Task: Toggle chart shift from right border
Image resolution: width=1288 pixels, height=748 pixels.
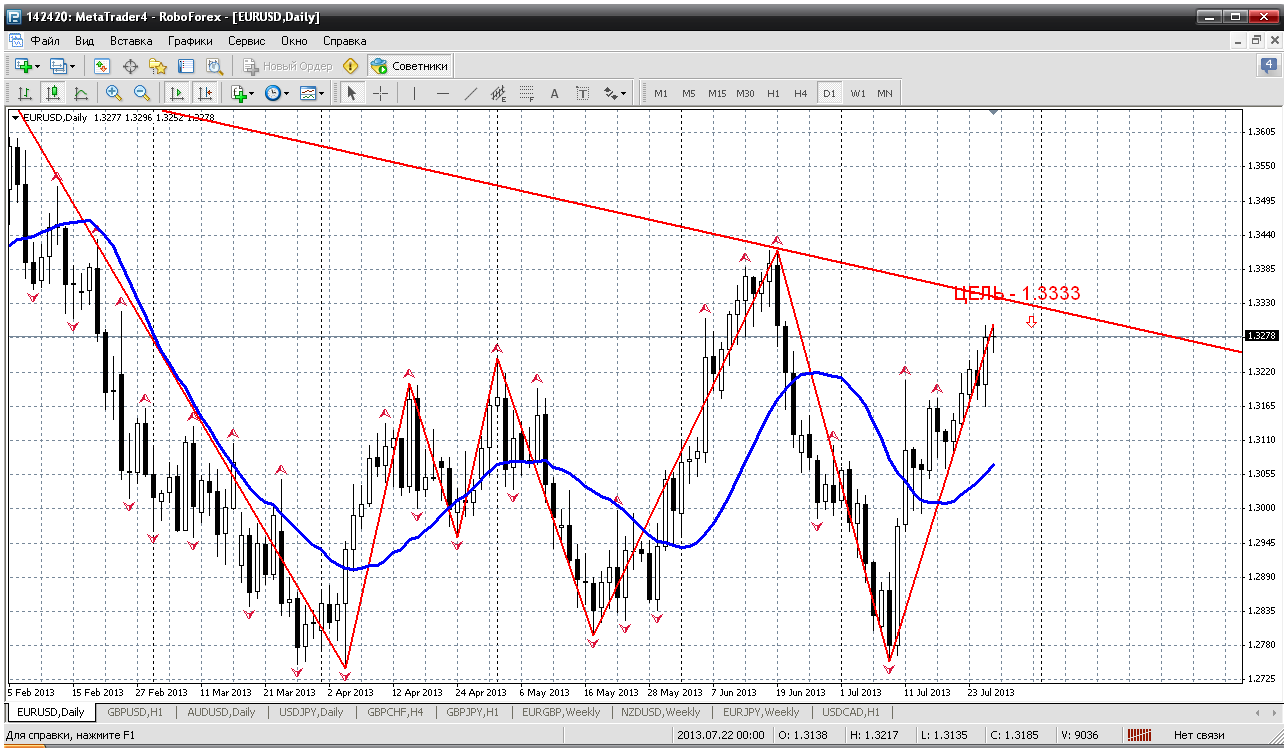Action: coord(205,93)
